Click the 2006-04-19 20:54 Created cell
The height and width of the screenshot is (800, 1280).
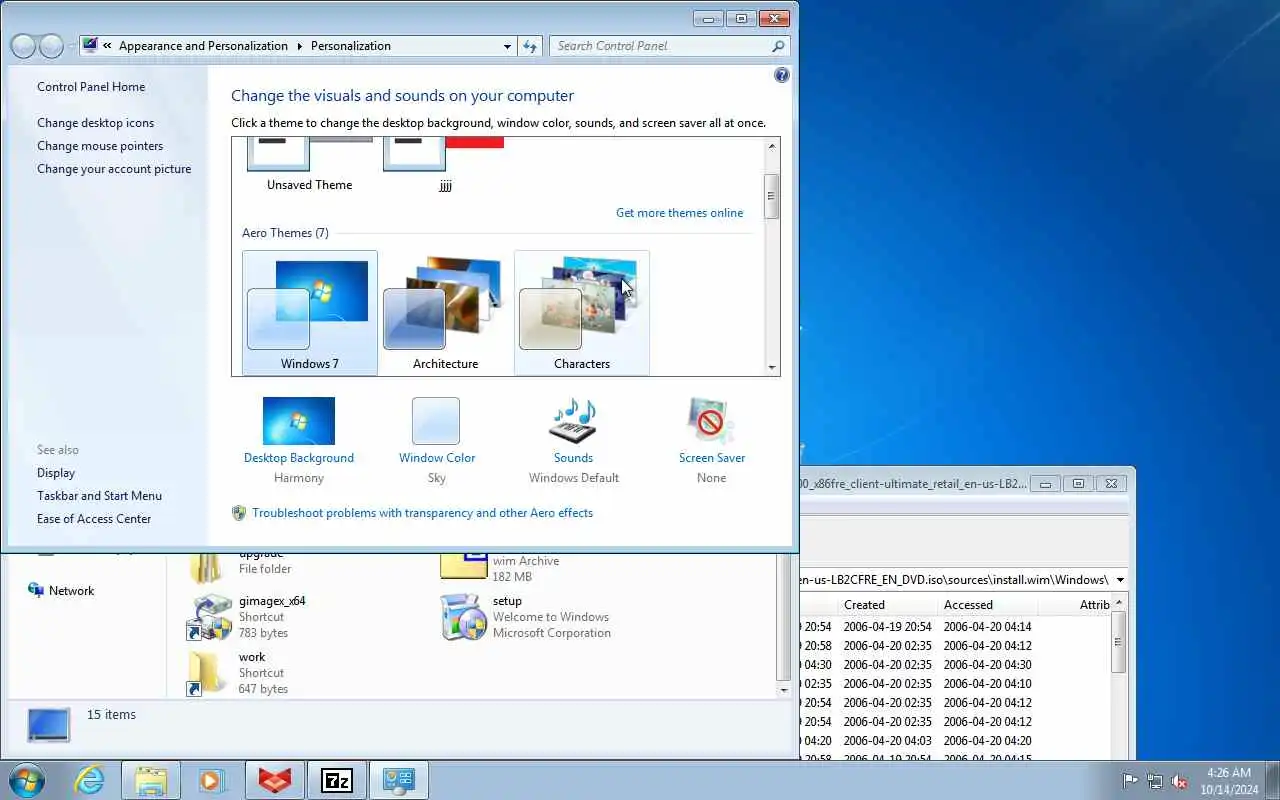tap(887, 627)
